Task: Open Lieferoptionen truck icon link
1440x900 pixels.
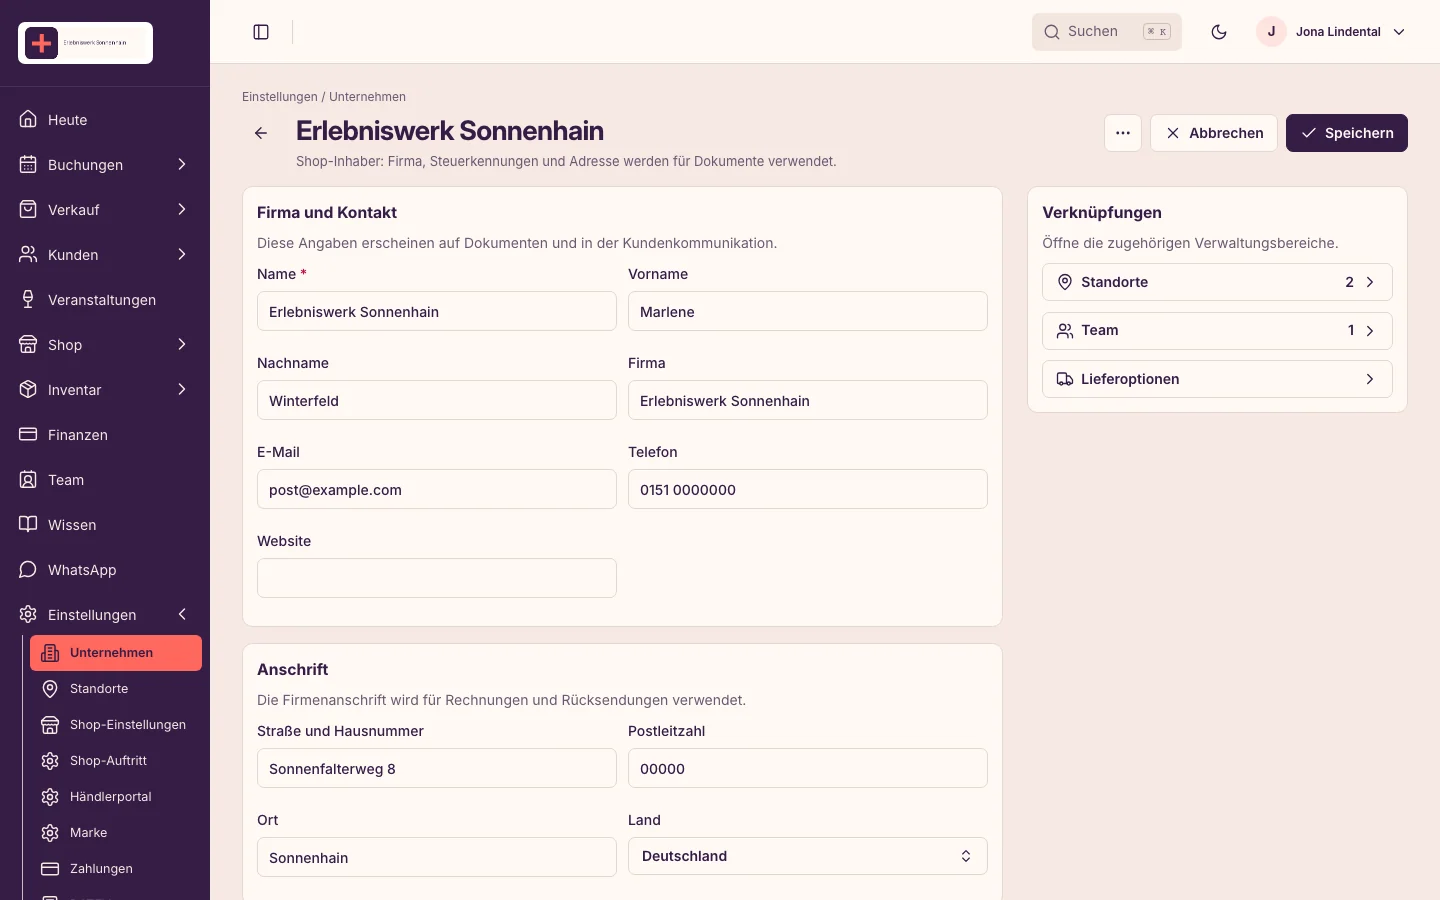Action: click(x=1217, y=379)
